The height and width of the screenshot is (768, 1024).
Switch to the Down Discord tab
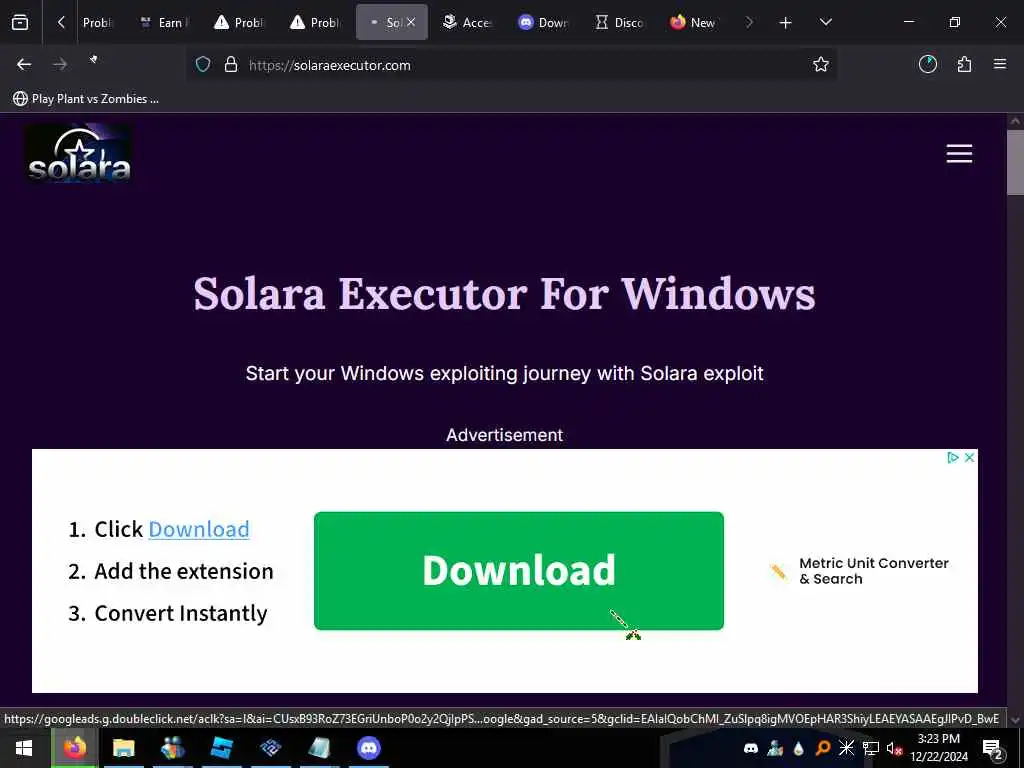543,23
